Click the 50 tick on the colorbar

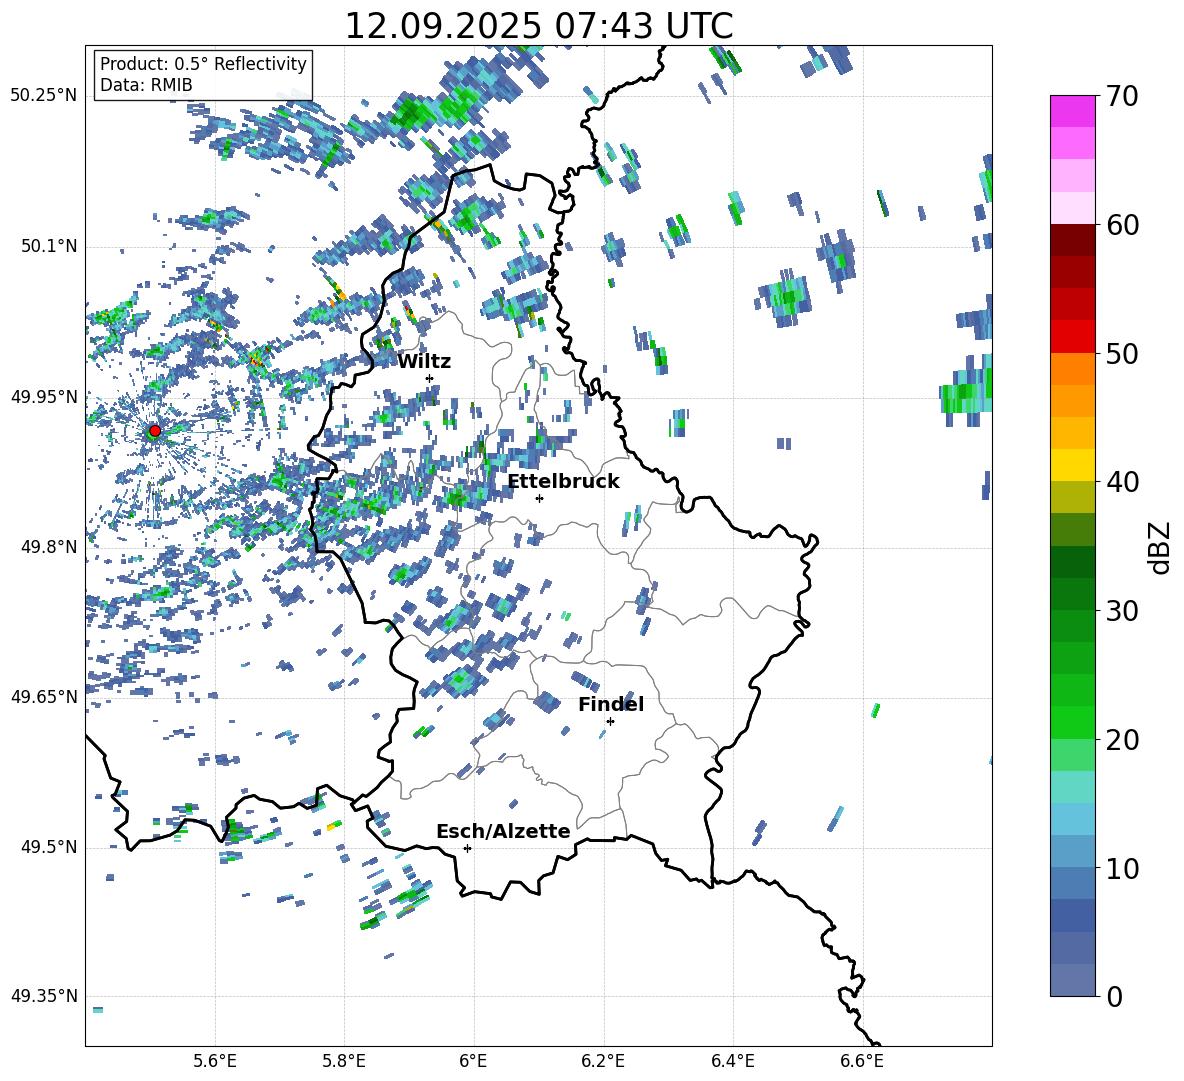[1122, 353]
